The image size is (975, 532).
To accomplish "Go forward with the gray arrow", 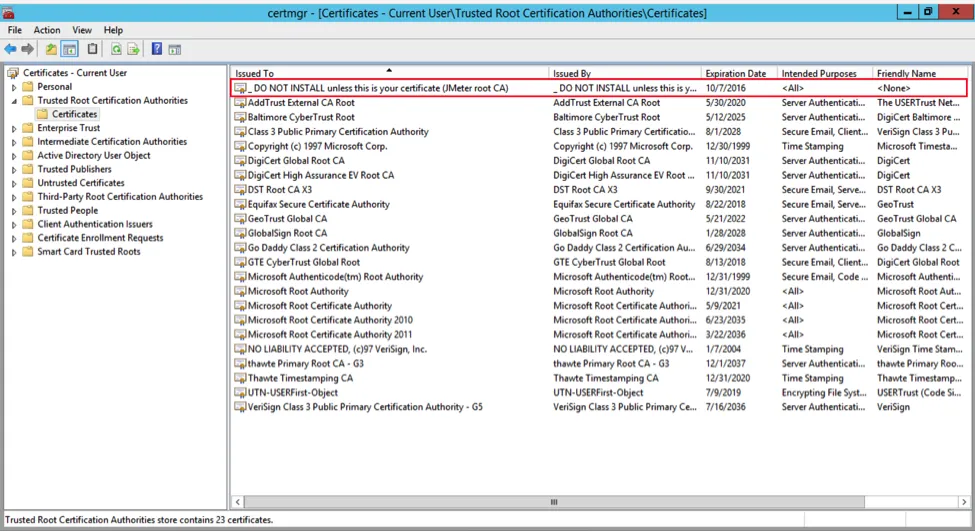I will [x=27, y=49].
